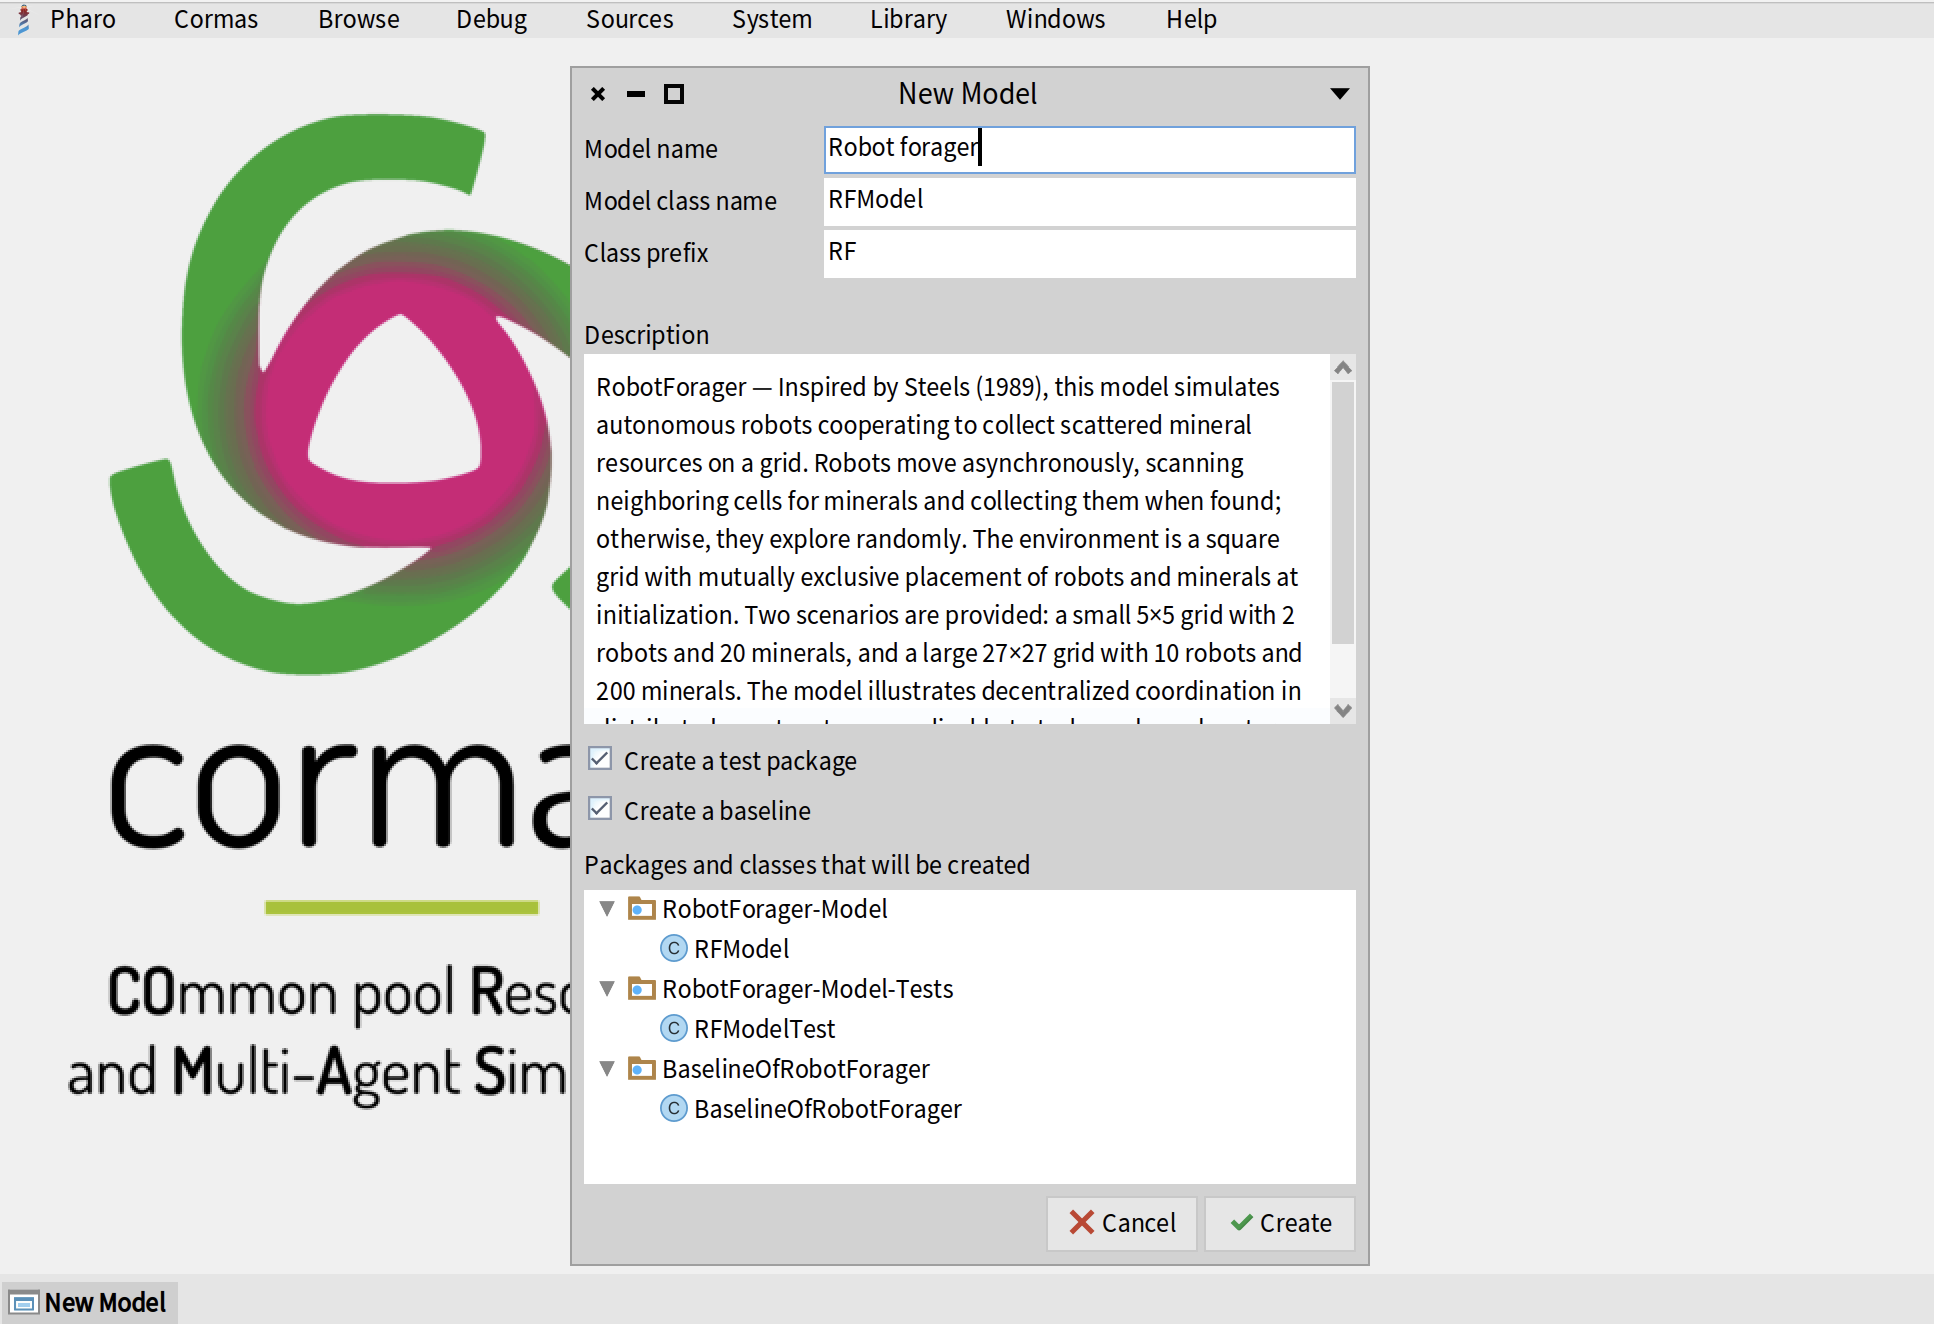Open the Cormas menu
1934x1324 pixels.
215,19
